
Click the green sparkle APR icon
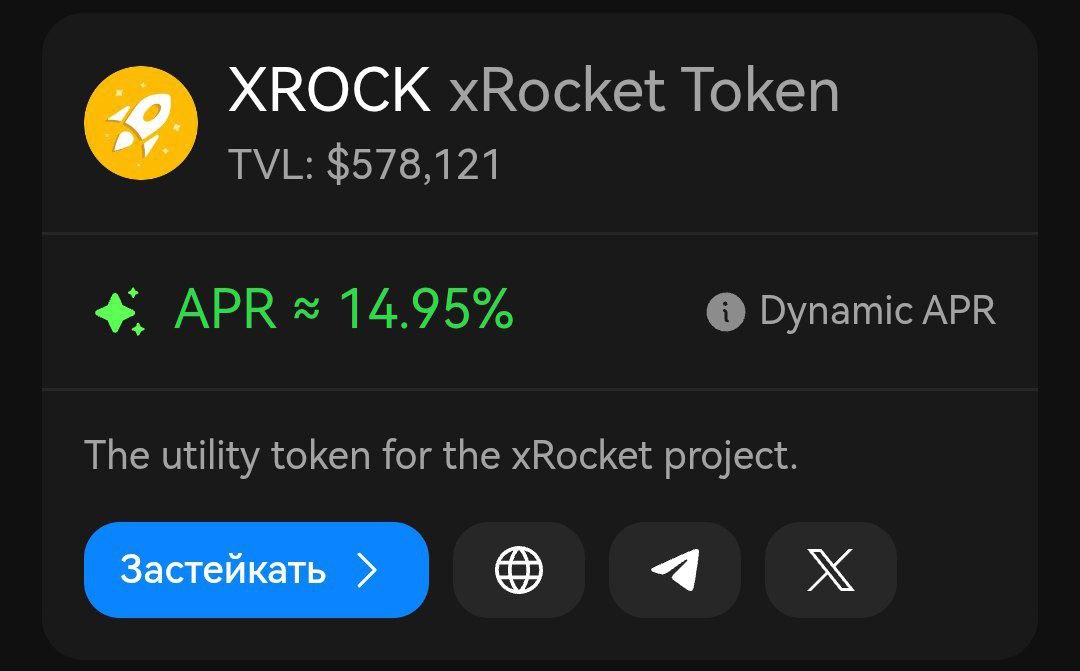pos(120,311)
